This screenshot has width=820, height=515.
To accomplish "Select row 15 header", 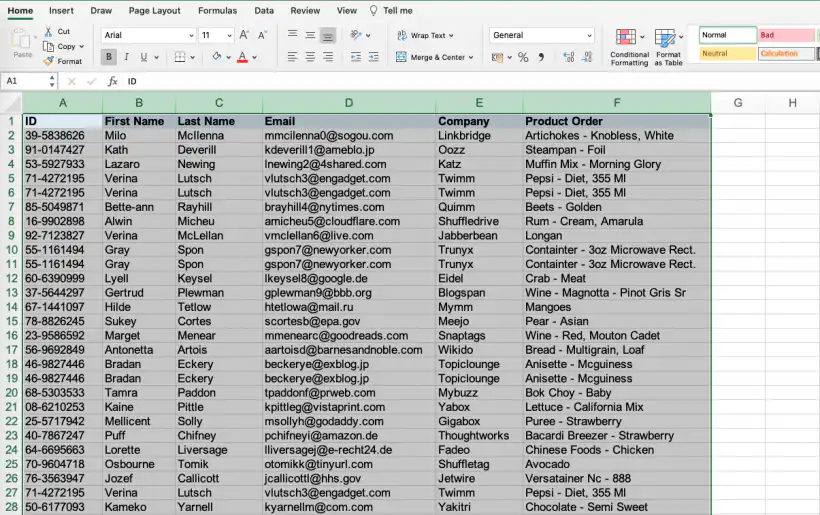I will pos(12,321).
